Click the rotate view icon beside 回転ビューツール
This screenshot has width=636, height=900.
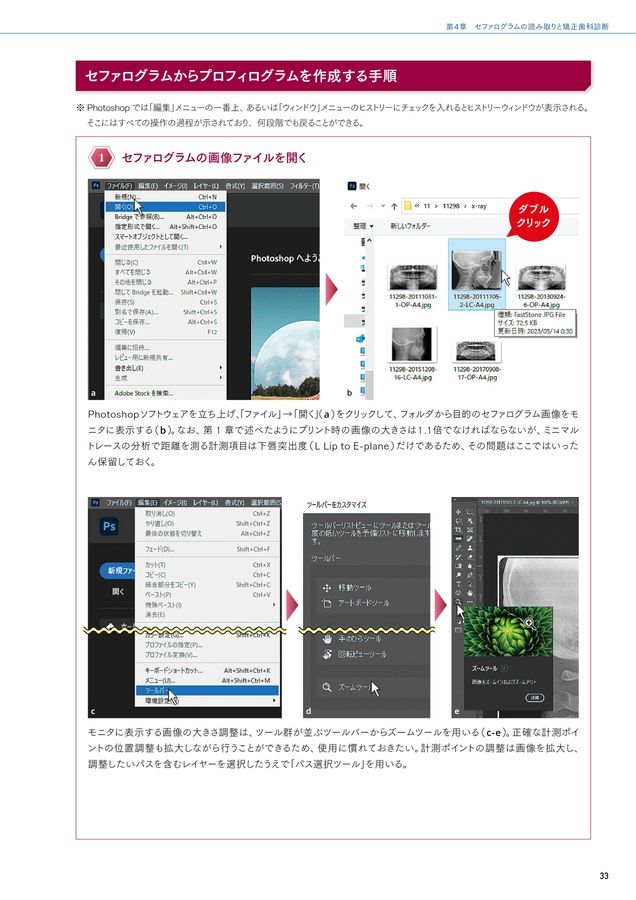click(327, 654)
